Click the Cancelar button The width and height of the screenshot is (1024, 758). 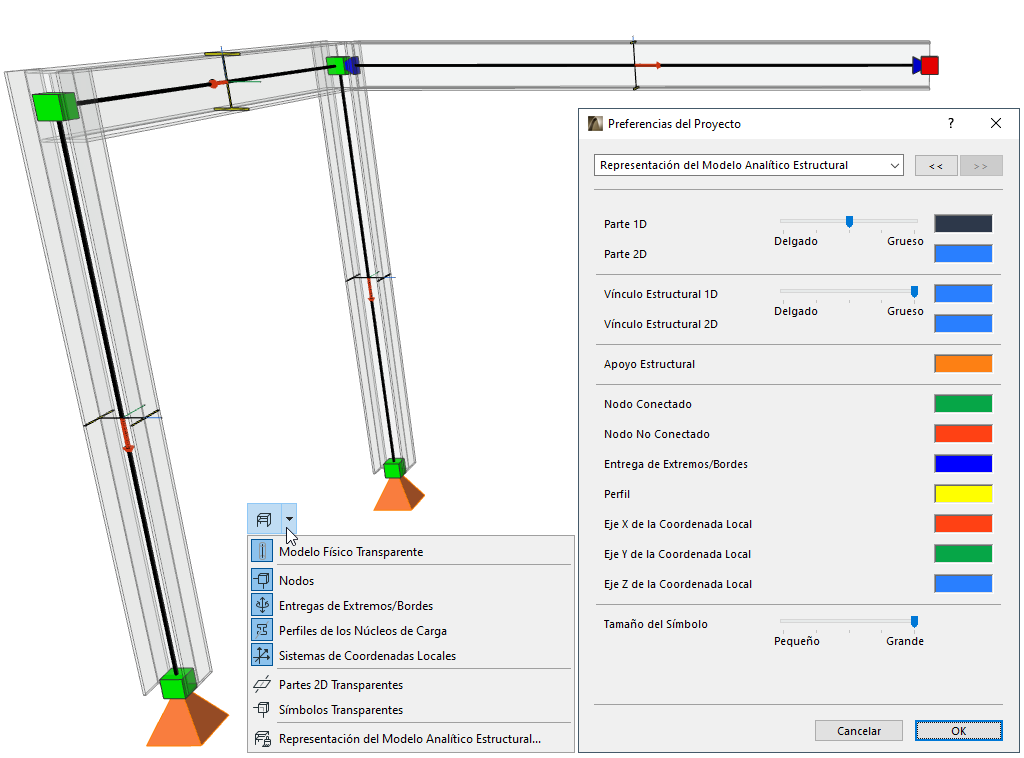pos(859,731)
